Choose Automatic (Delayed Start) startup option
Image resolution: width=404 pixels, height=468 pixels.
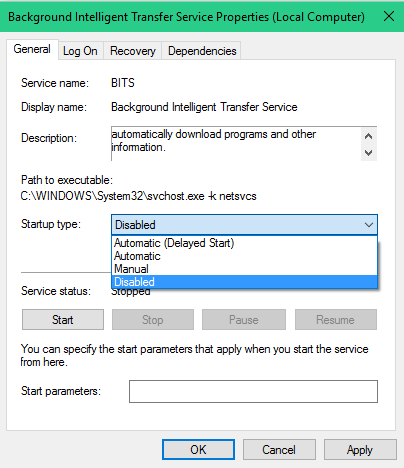(x=244, y=243)
